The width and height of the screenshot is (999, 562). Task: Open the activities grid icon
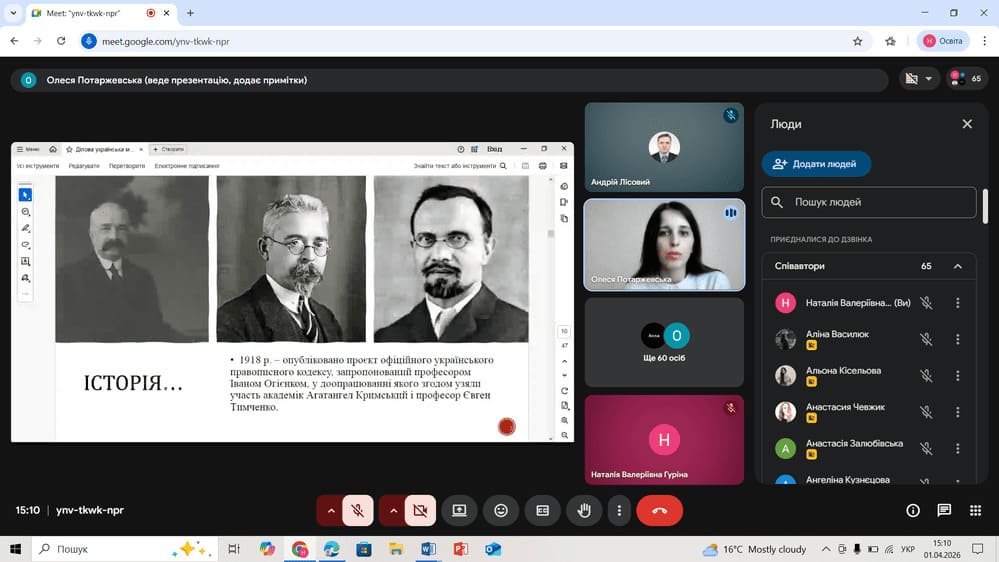click(x=975, y=510)
